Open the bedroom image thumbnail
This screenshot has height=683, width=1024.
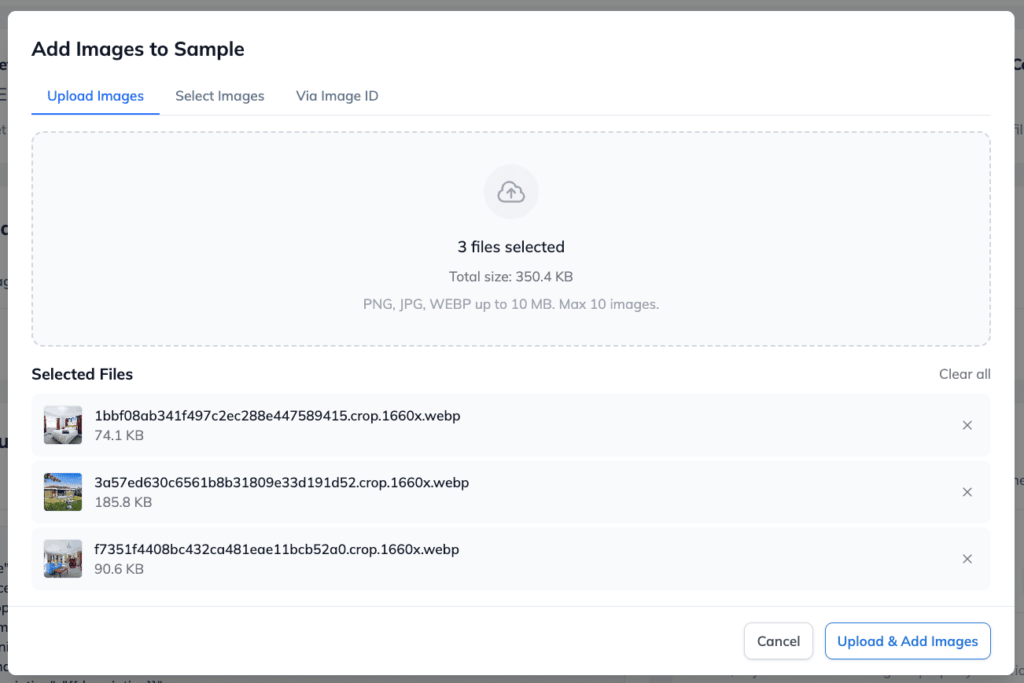[x=63, y=425]
